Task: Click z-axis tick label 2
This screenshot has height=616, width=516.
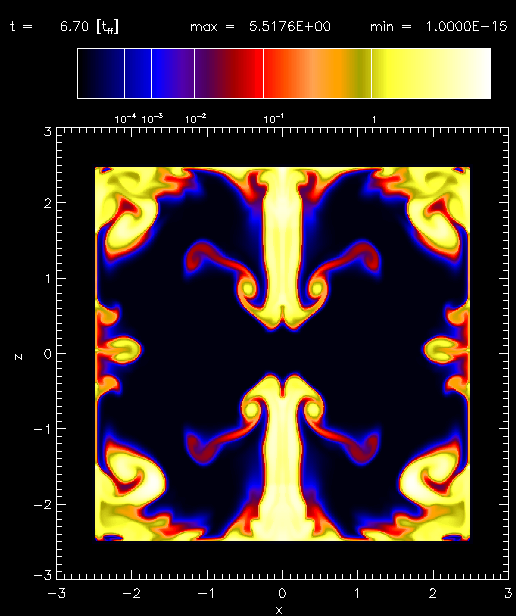Action: click(x=47, y=203)
